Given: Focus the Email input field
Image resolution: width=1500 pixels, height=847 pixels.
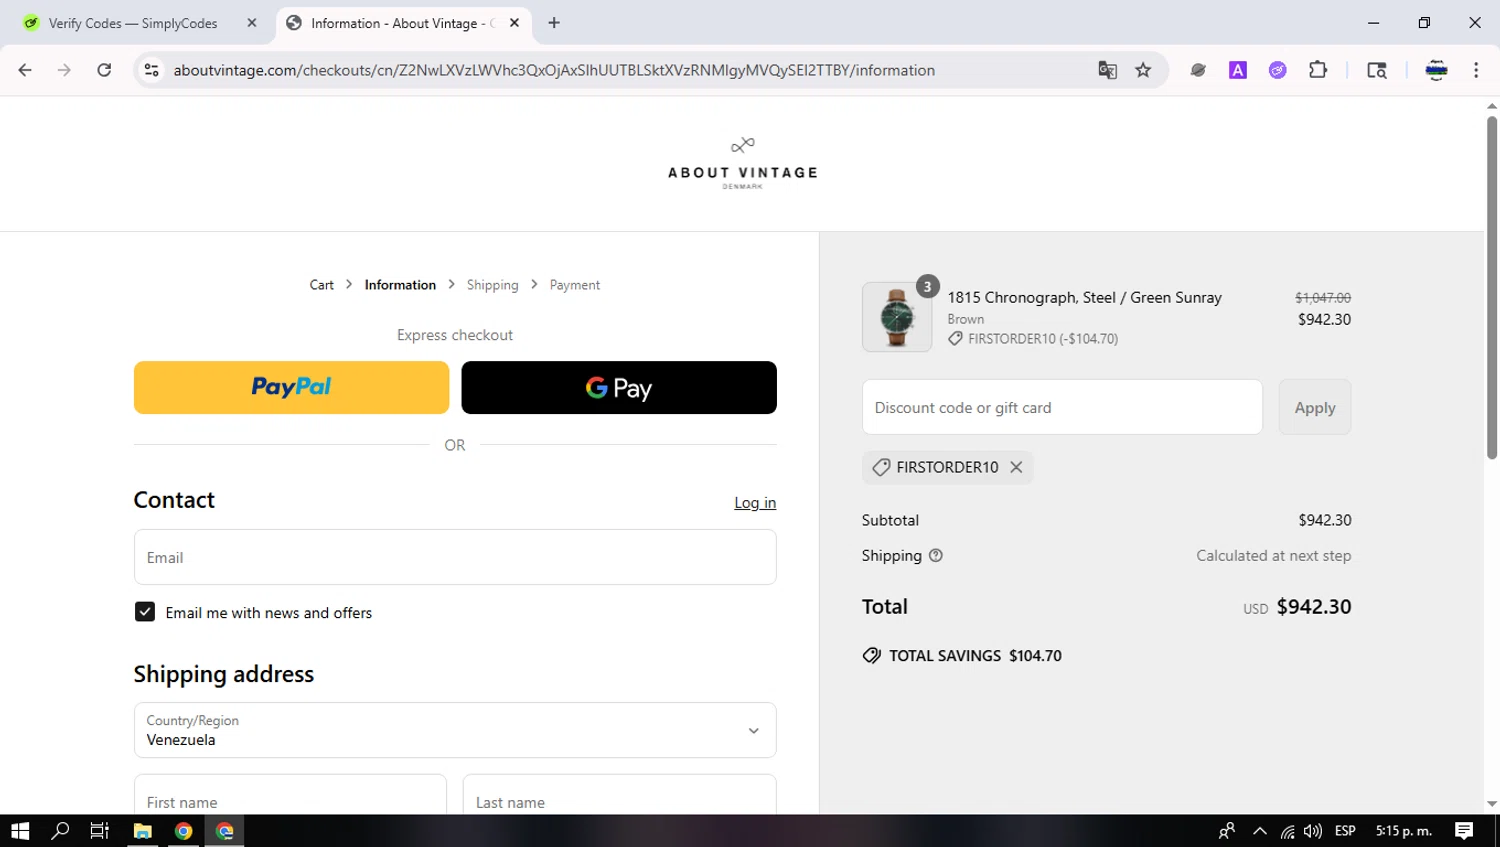Looking at the screenshot, I should click(x=455, y=557).
